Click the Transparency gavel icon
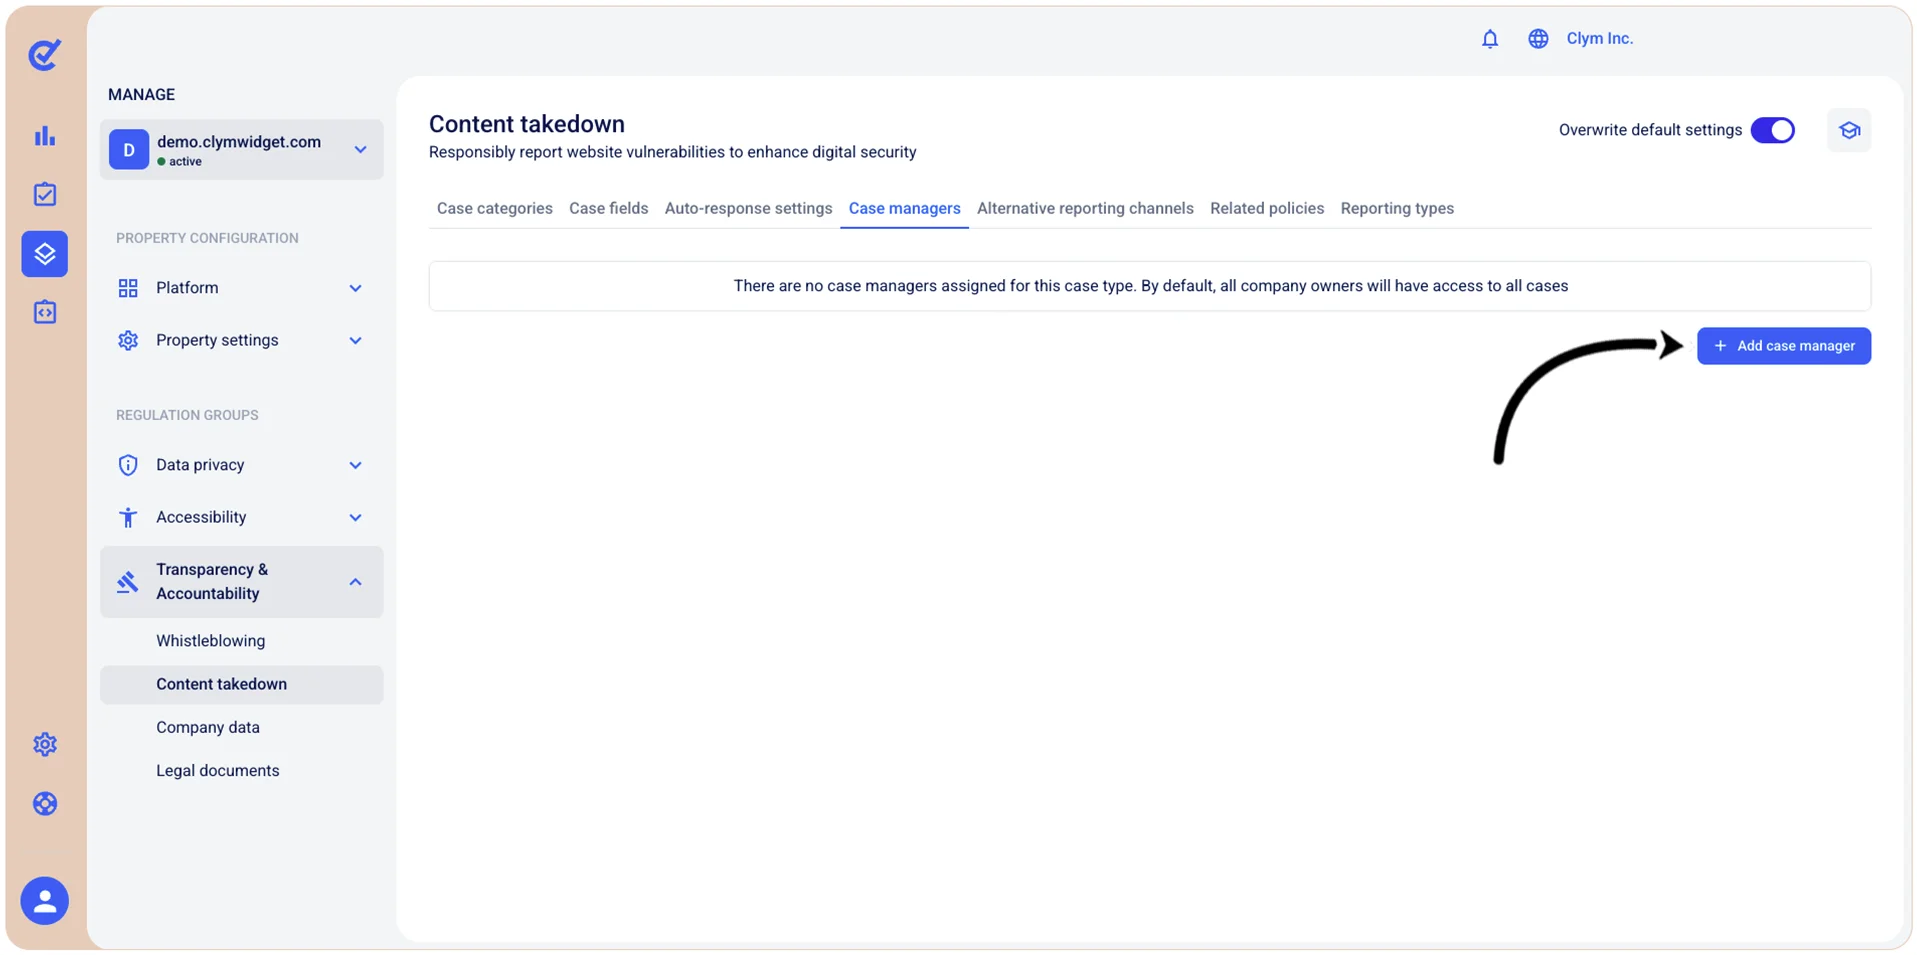This screenshot has height=955, width=1917. tap(128, 582)
